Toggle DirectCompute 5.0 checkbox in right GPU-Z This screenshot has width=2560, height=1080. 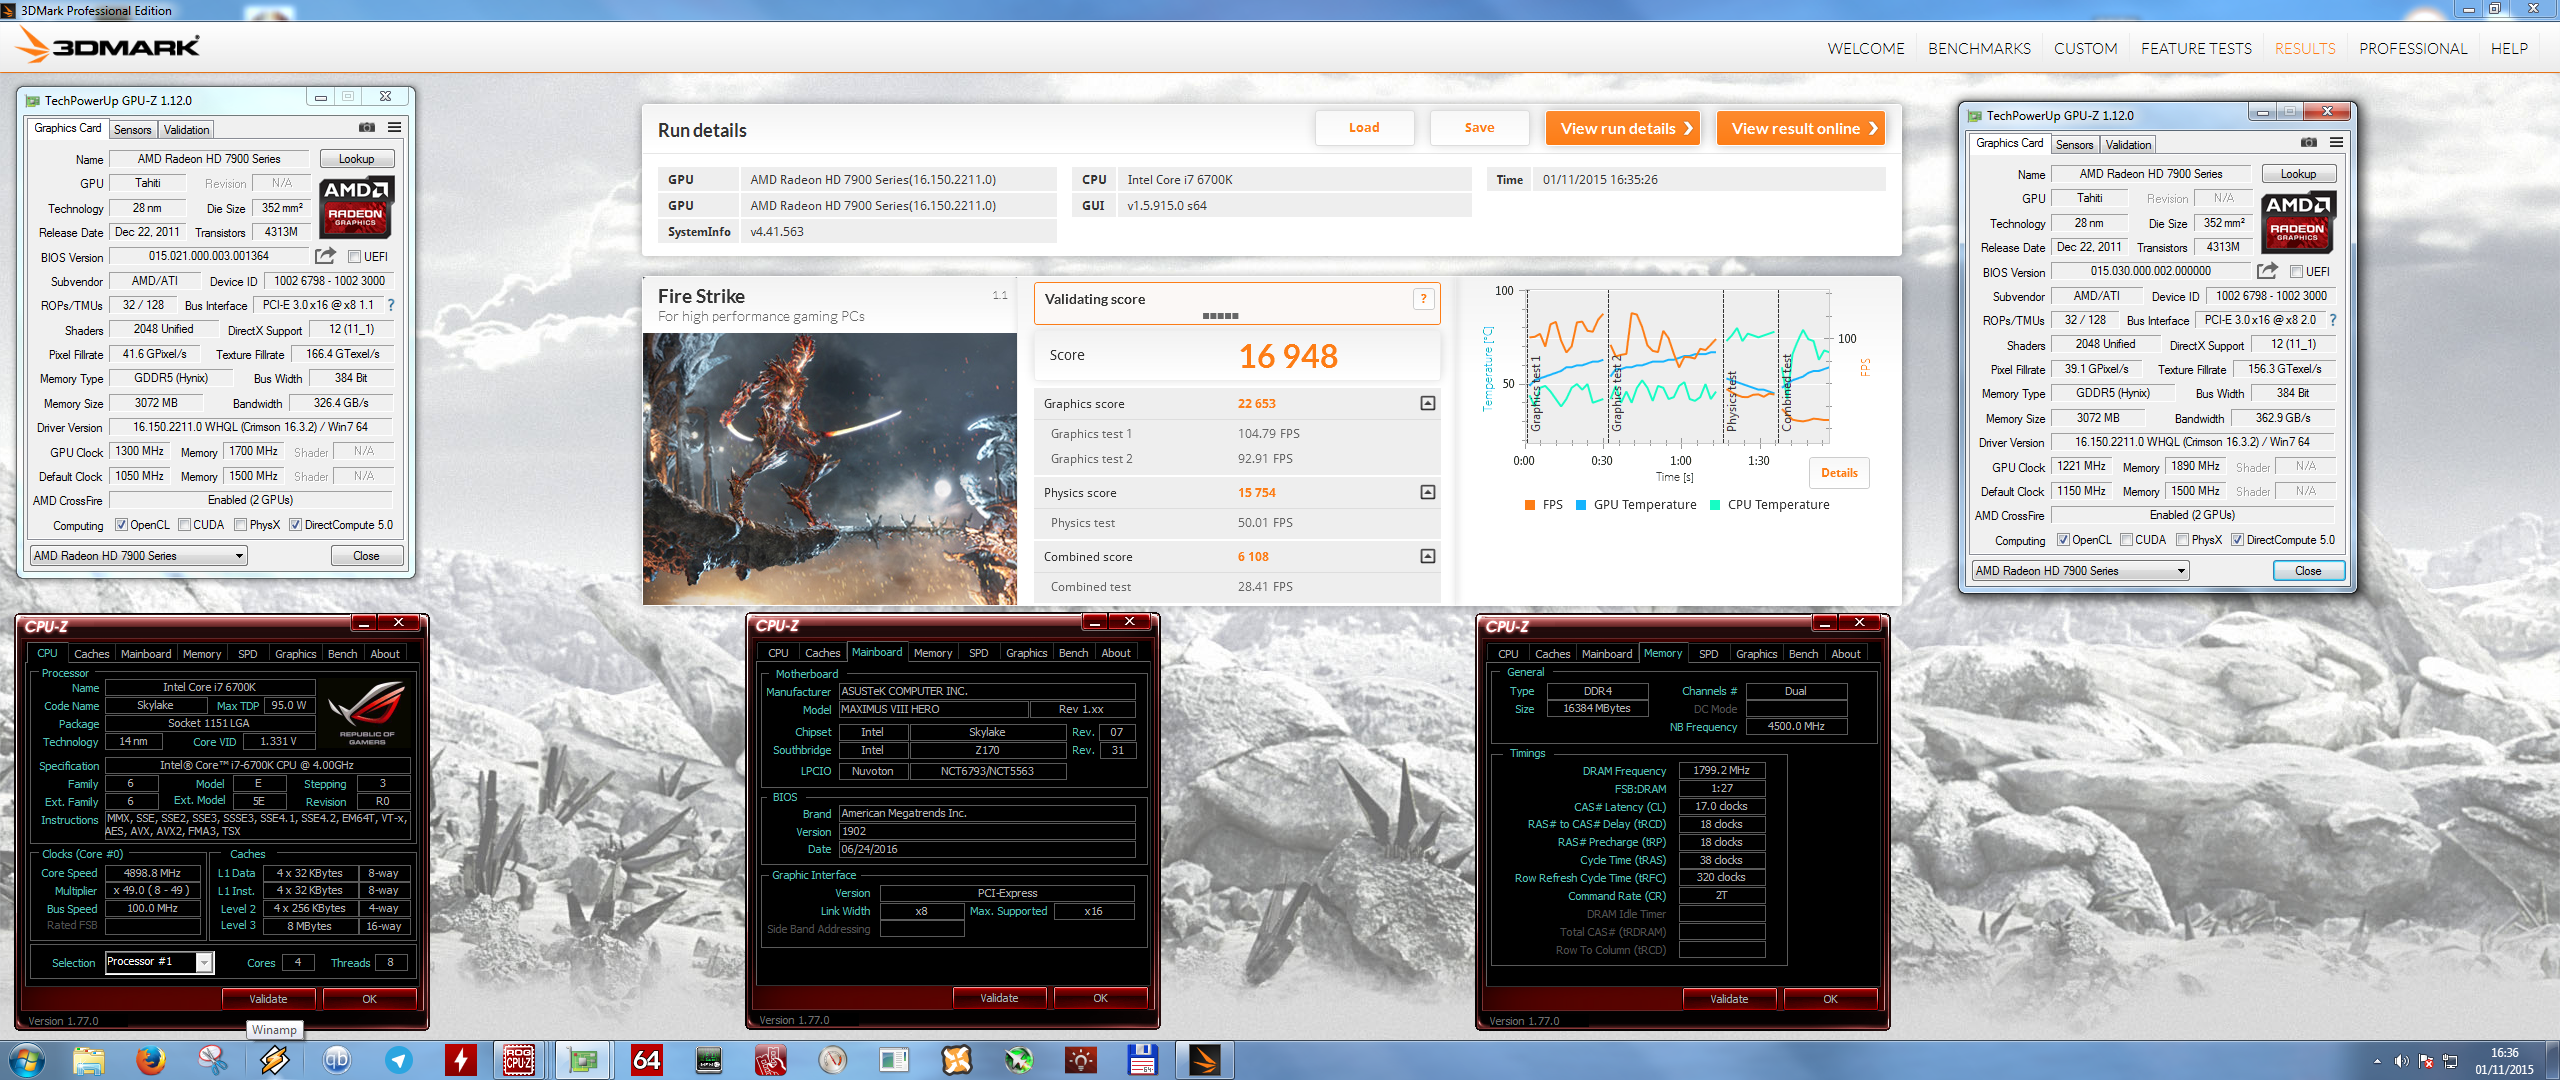pos(2237,540)
